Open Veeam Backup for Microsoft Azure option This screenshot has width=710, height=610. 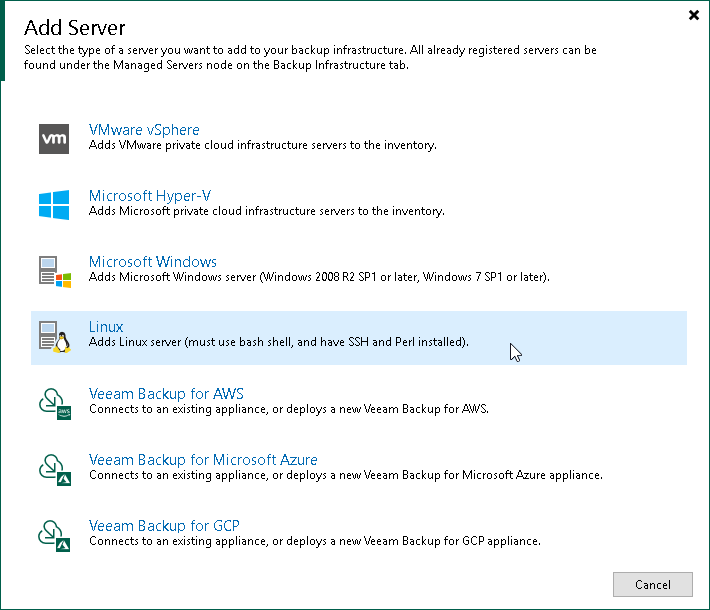(x=203, y=460)
